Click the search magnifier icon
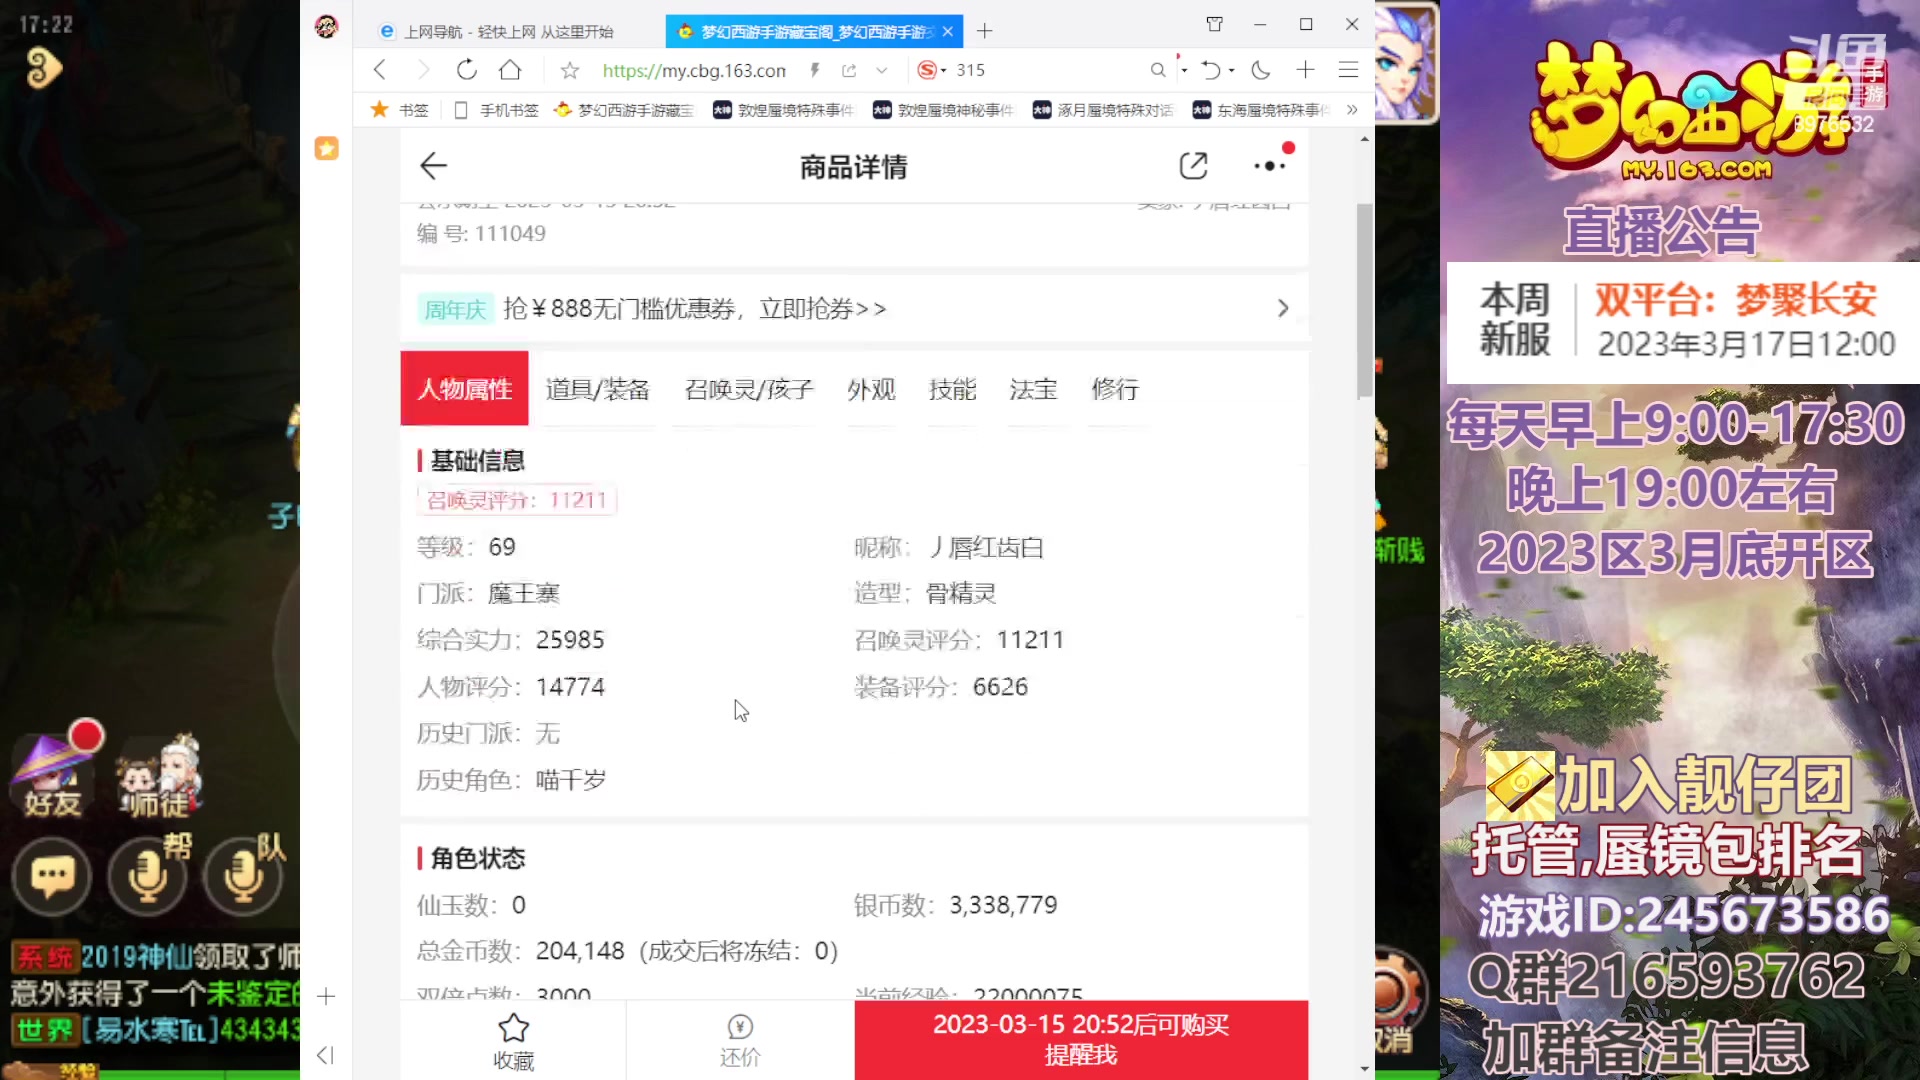The height and width of the screenshot is (1080, 1920). [x=1158, y=70]
